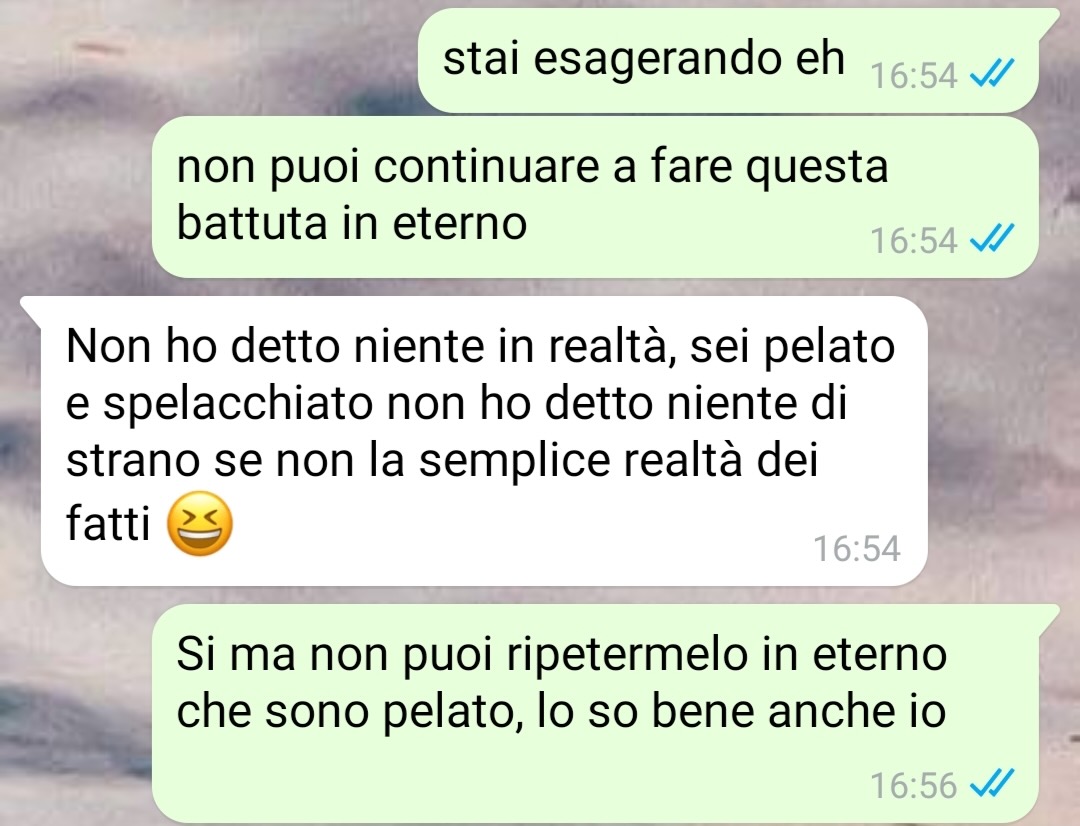
Task: Select the 'Si ma non puoi ripetermelo' message
Action: pos(603,713)
